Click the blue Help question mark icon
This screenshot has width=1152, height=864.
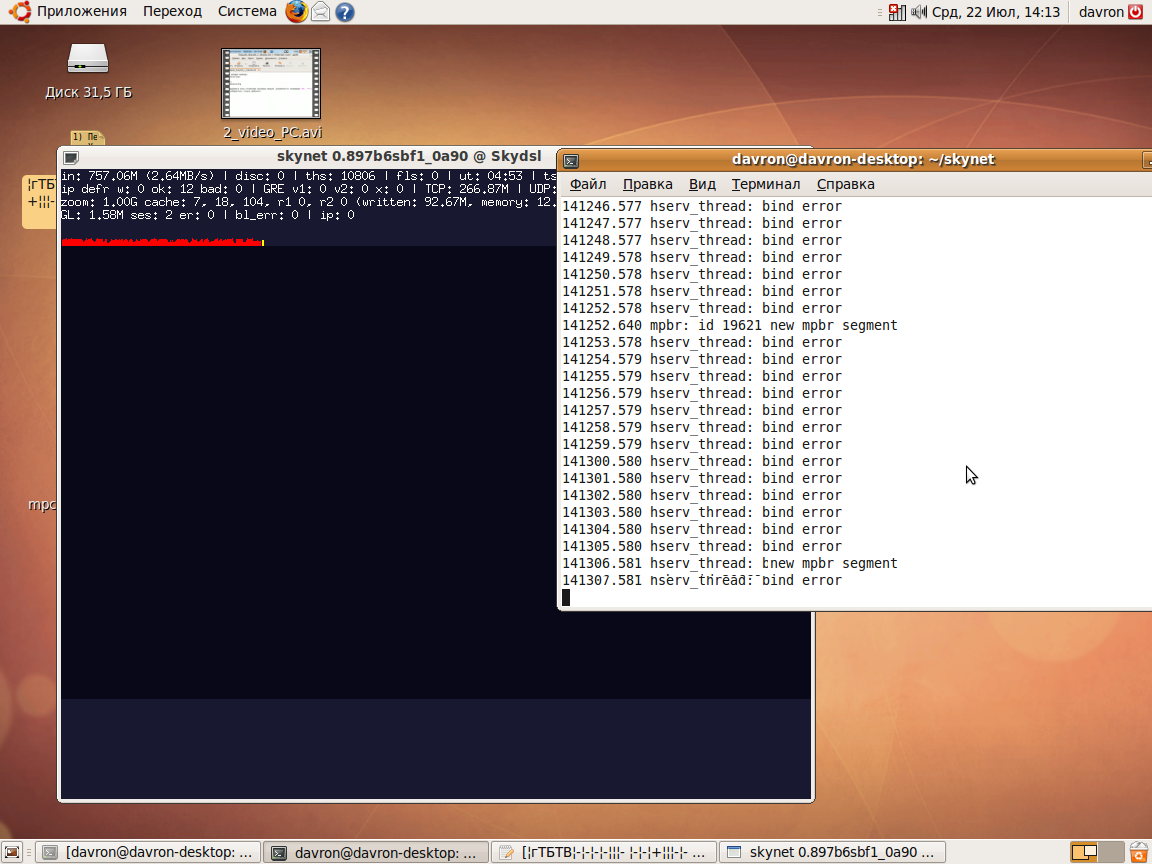pyautogui.click(x=344, y=12)
